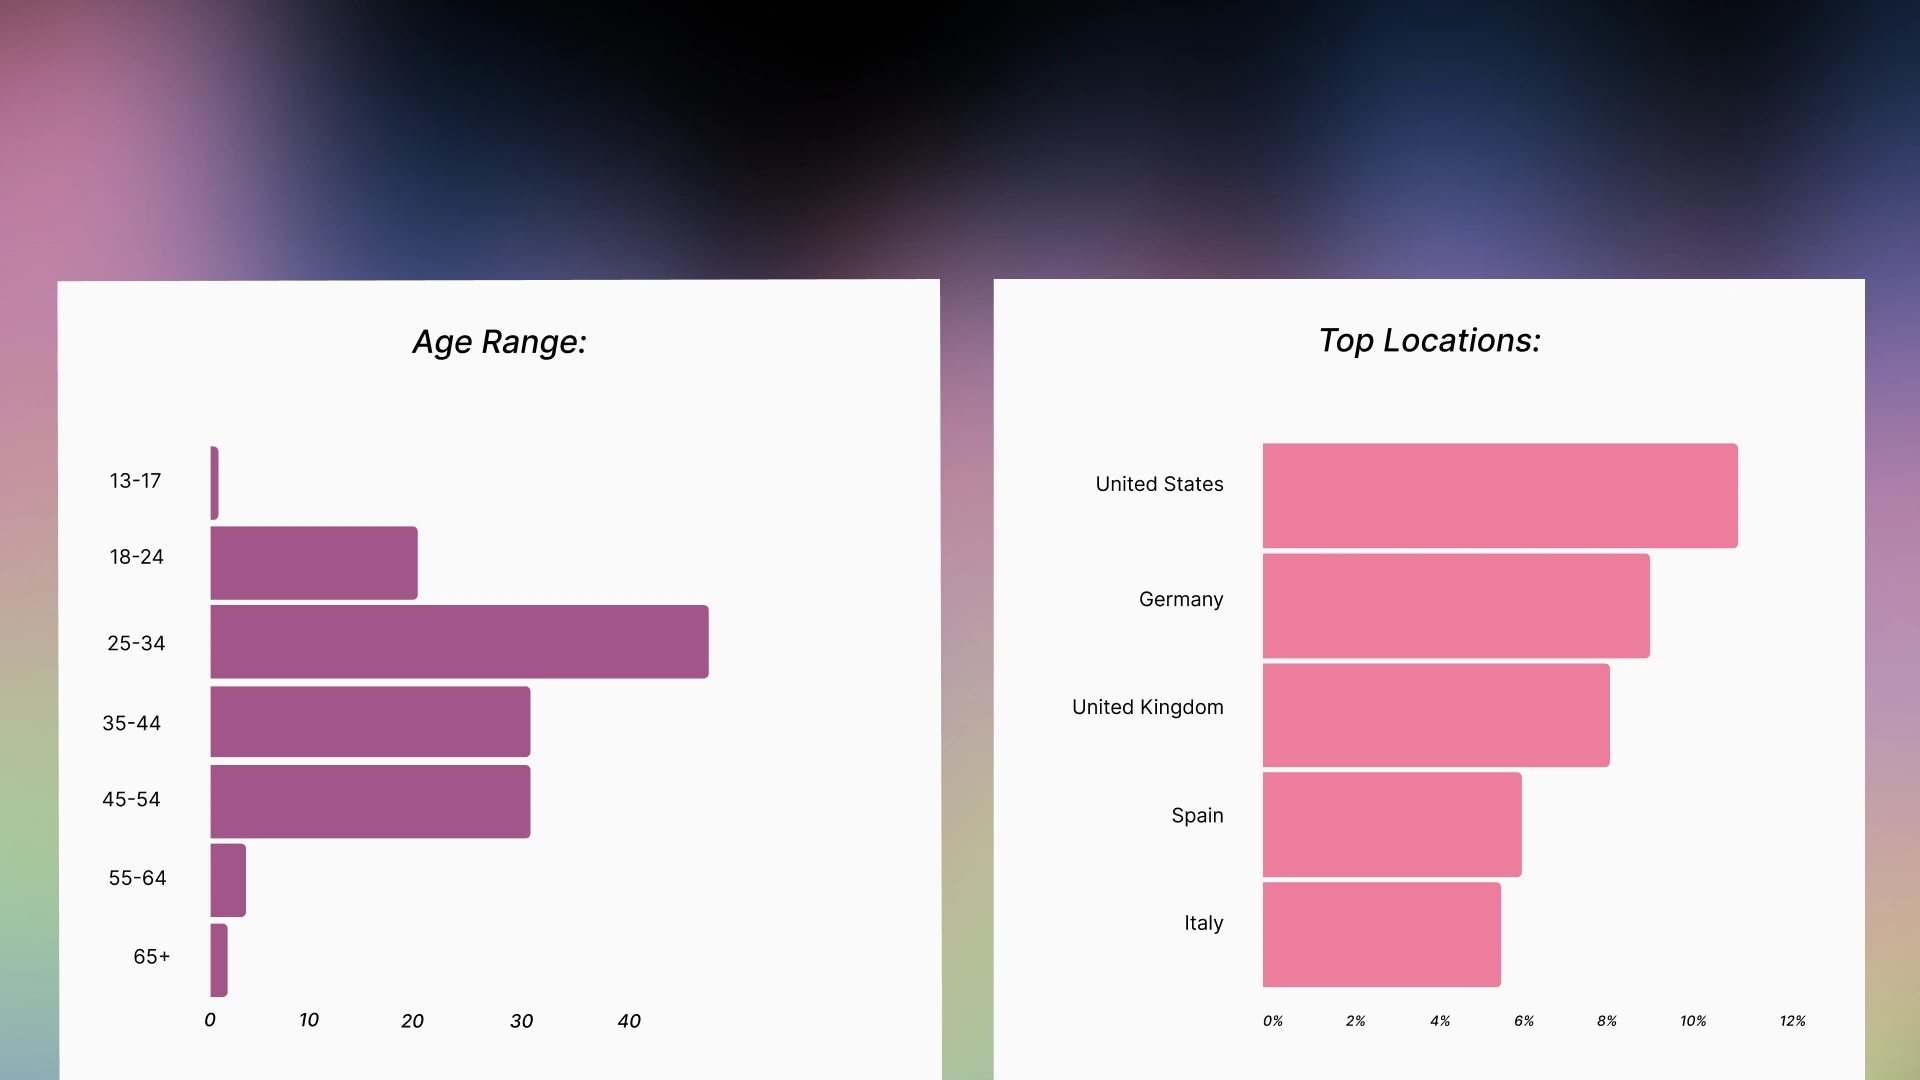The height and width of the screenshot is (1080, 1920).
Task: Click the Top Locations chart title
Action: coord(1429,341)
